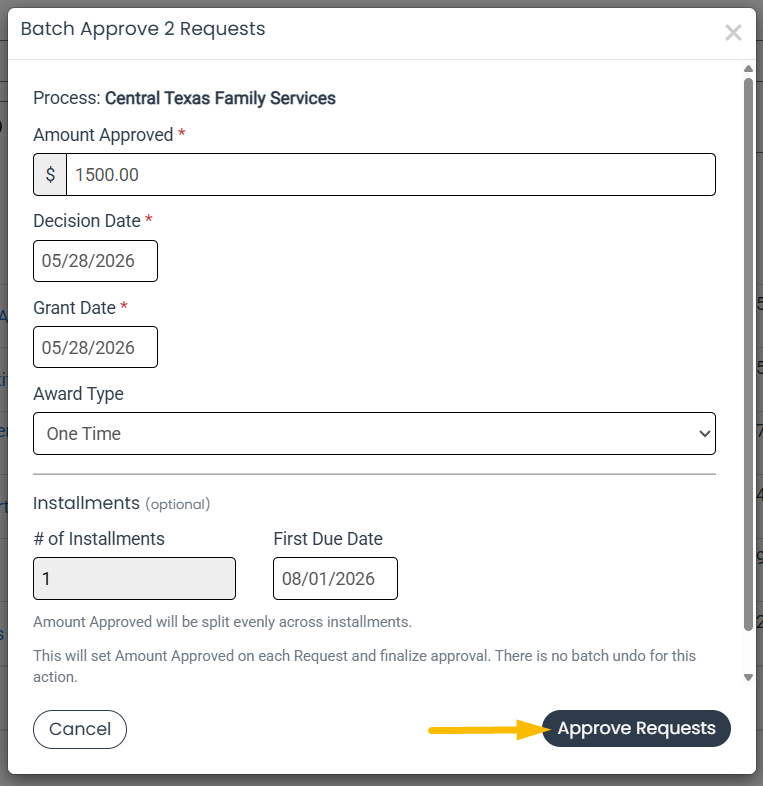Viewport: 763px width, 786px height.
Task: Click the Installments (optional) section heading
Action: coord(121,503)
